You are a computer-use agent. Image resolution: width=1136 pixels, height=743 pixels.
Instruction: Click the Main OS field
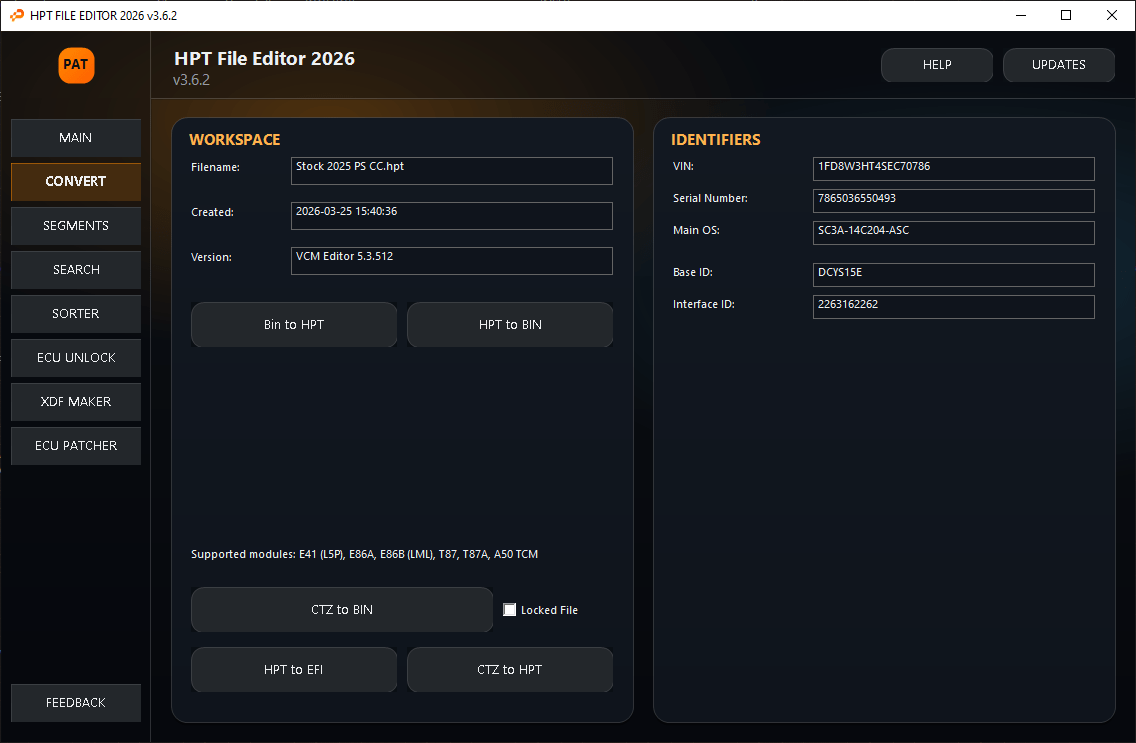coord(953,232)
